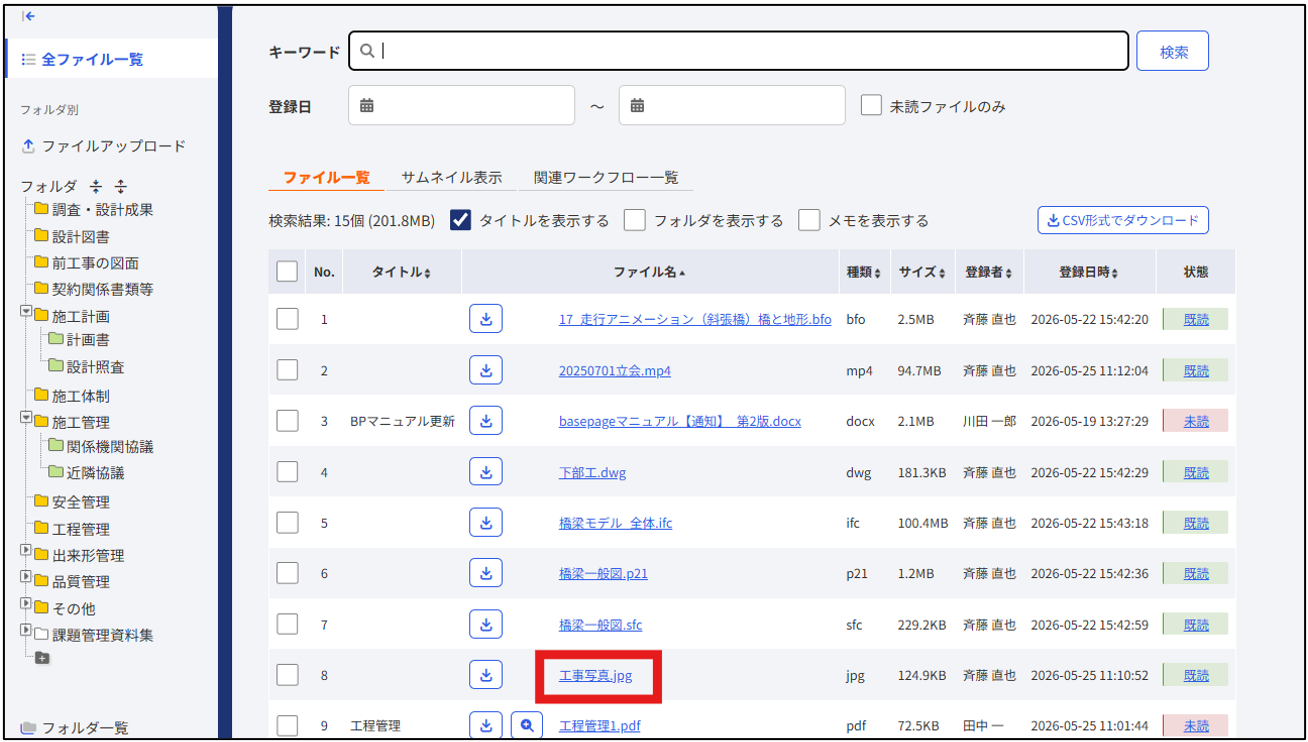Expand the 課題管理資料集 folder node

[x=26, y=630]
